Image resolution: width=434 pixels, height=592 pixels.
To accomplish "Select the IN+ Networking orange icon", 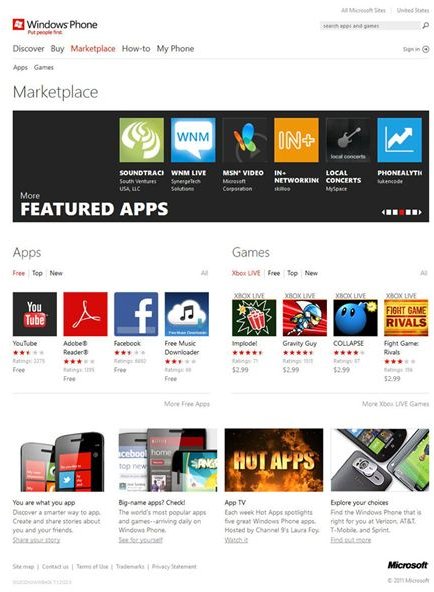I will [x=296, y=140].
